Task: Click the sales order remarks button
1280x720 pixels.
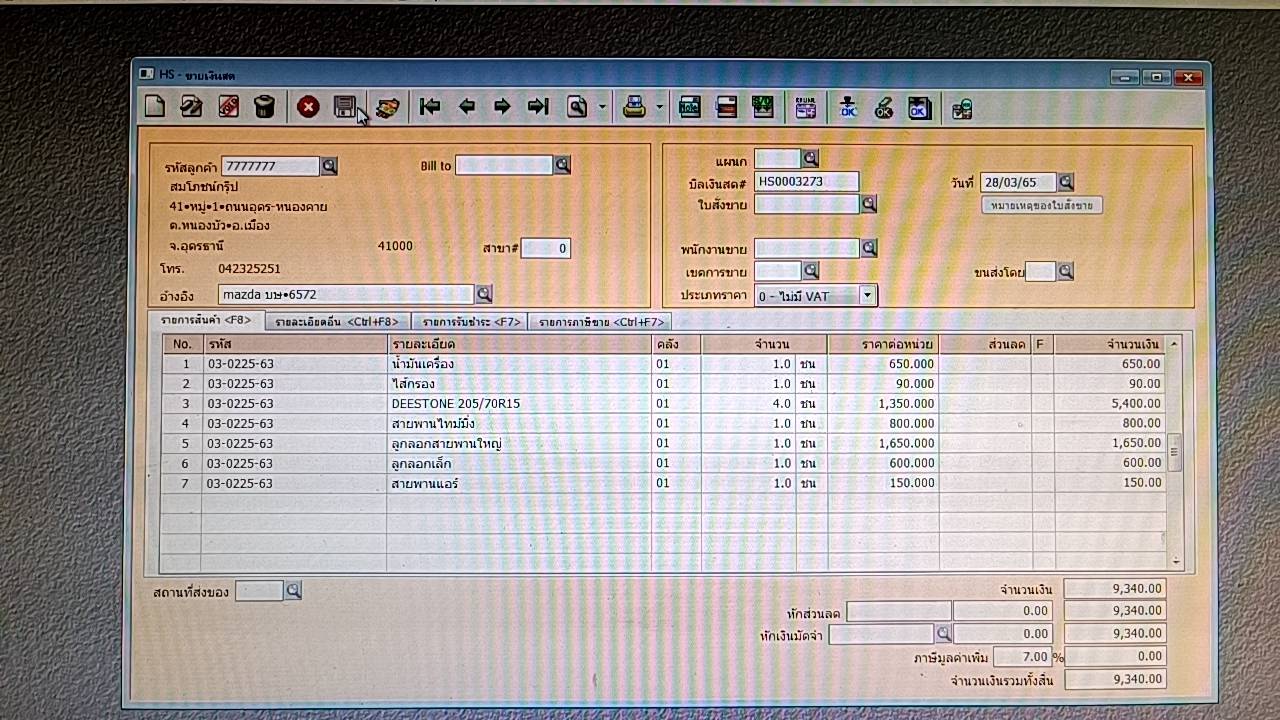Action: pos(1043,205)
